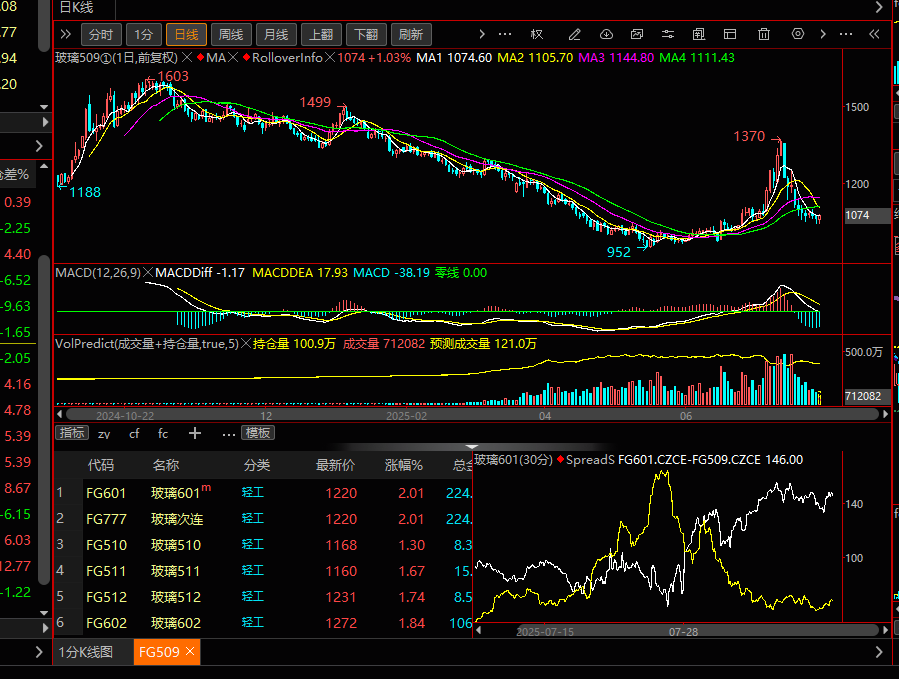Select the 周线 weekly period tab
Viewport: 899px width, 679px height.
point(230,34)
